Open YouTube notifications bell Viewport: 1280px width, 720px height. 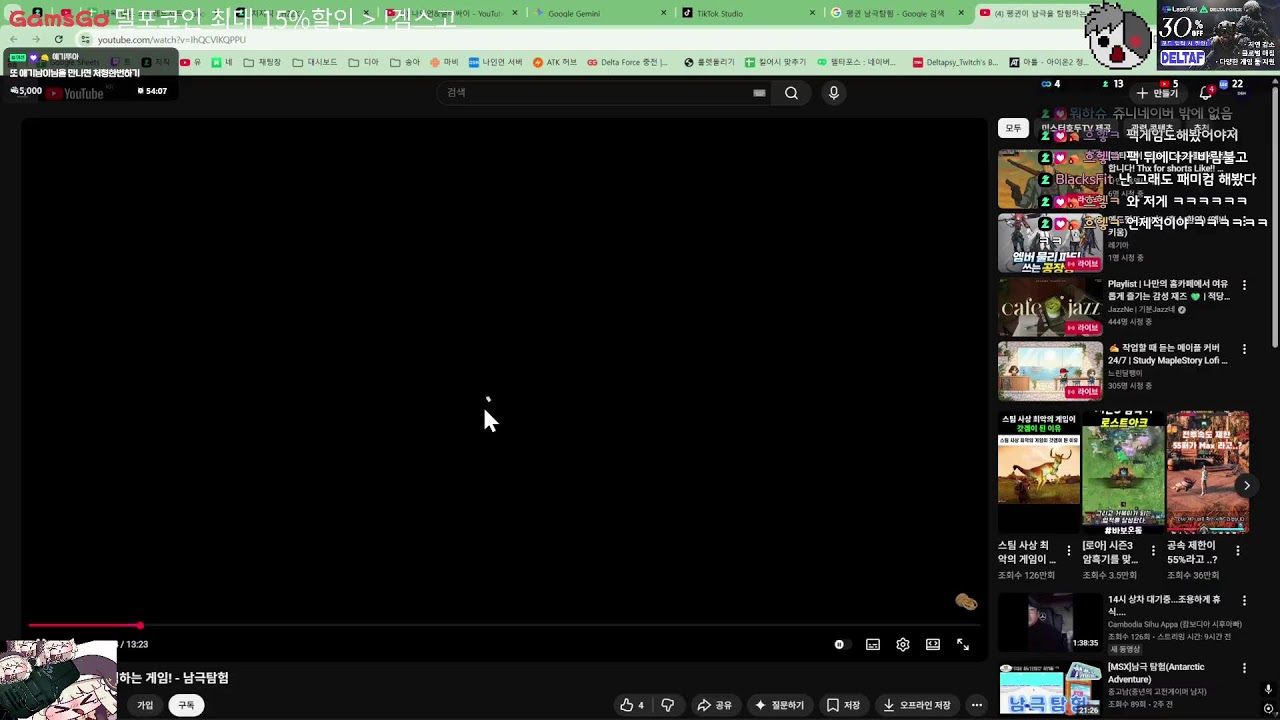tap(1205, 93)
